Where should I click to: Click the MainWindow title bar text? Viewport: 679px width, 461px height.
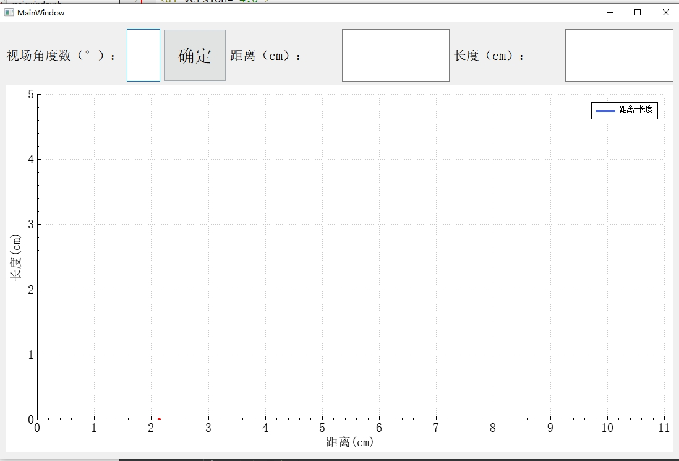[40, 12]
